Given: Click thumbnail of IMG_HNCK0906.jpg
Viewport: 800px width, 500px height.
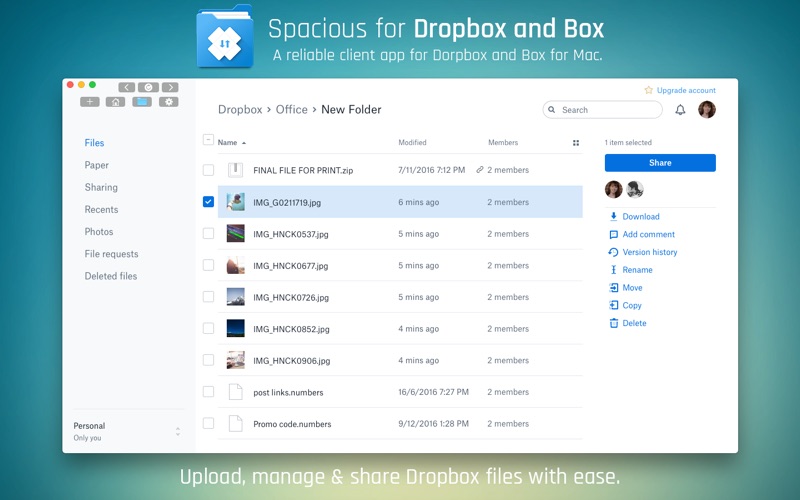Looking at the screenshot, I should [235, 360].
